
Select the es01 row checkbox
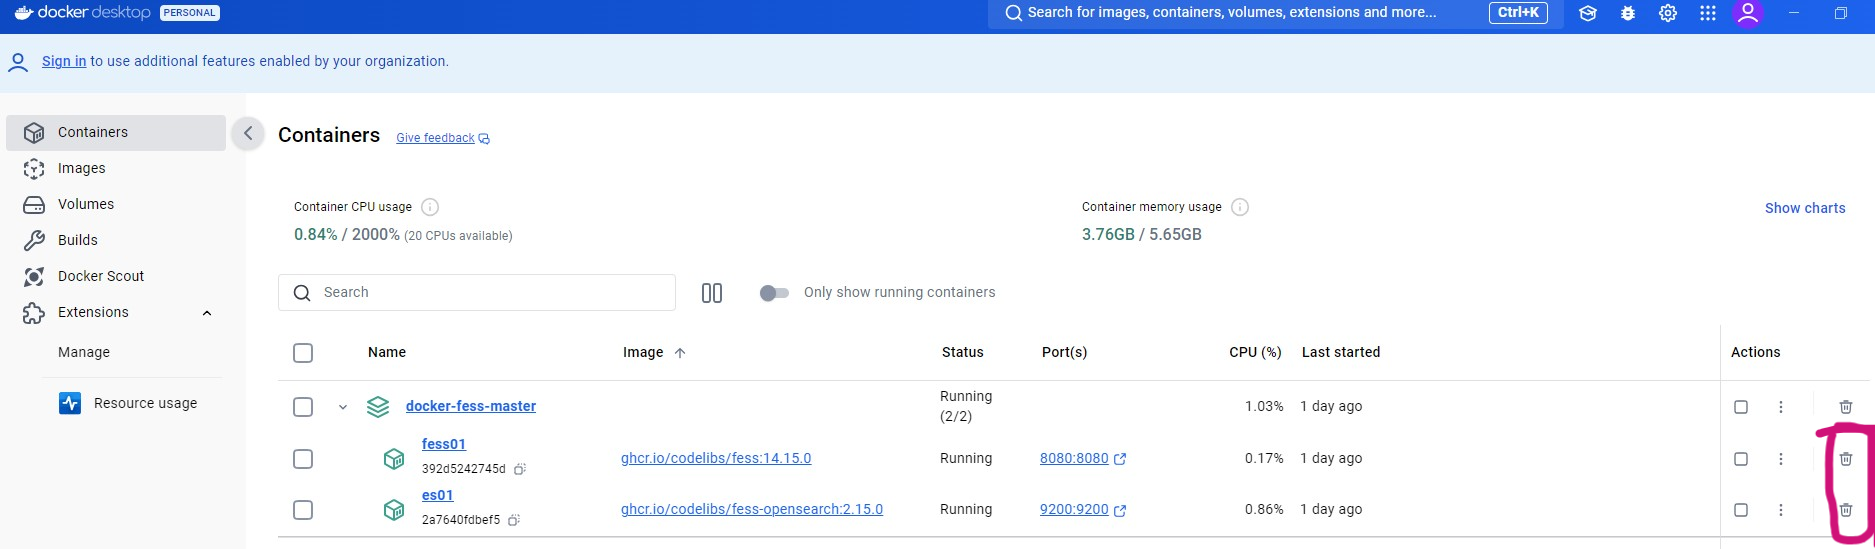(303, 510)
